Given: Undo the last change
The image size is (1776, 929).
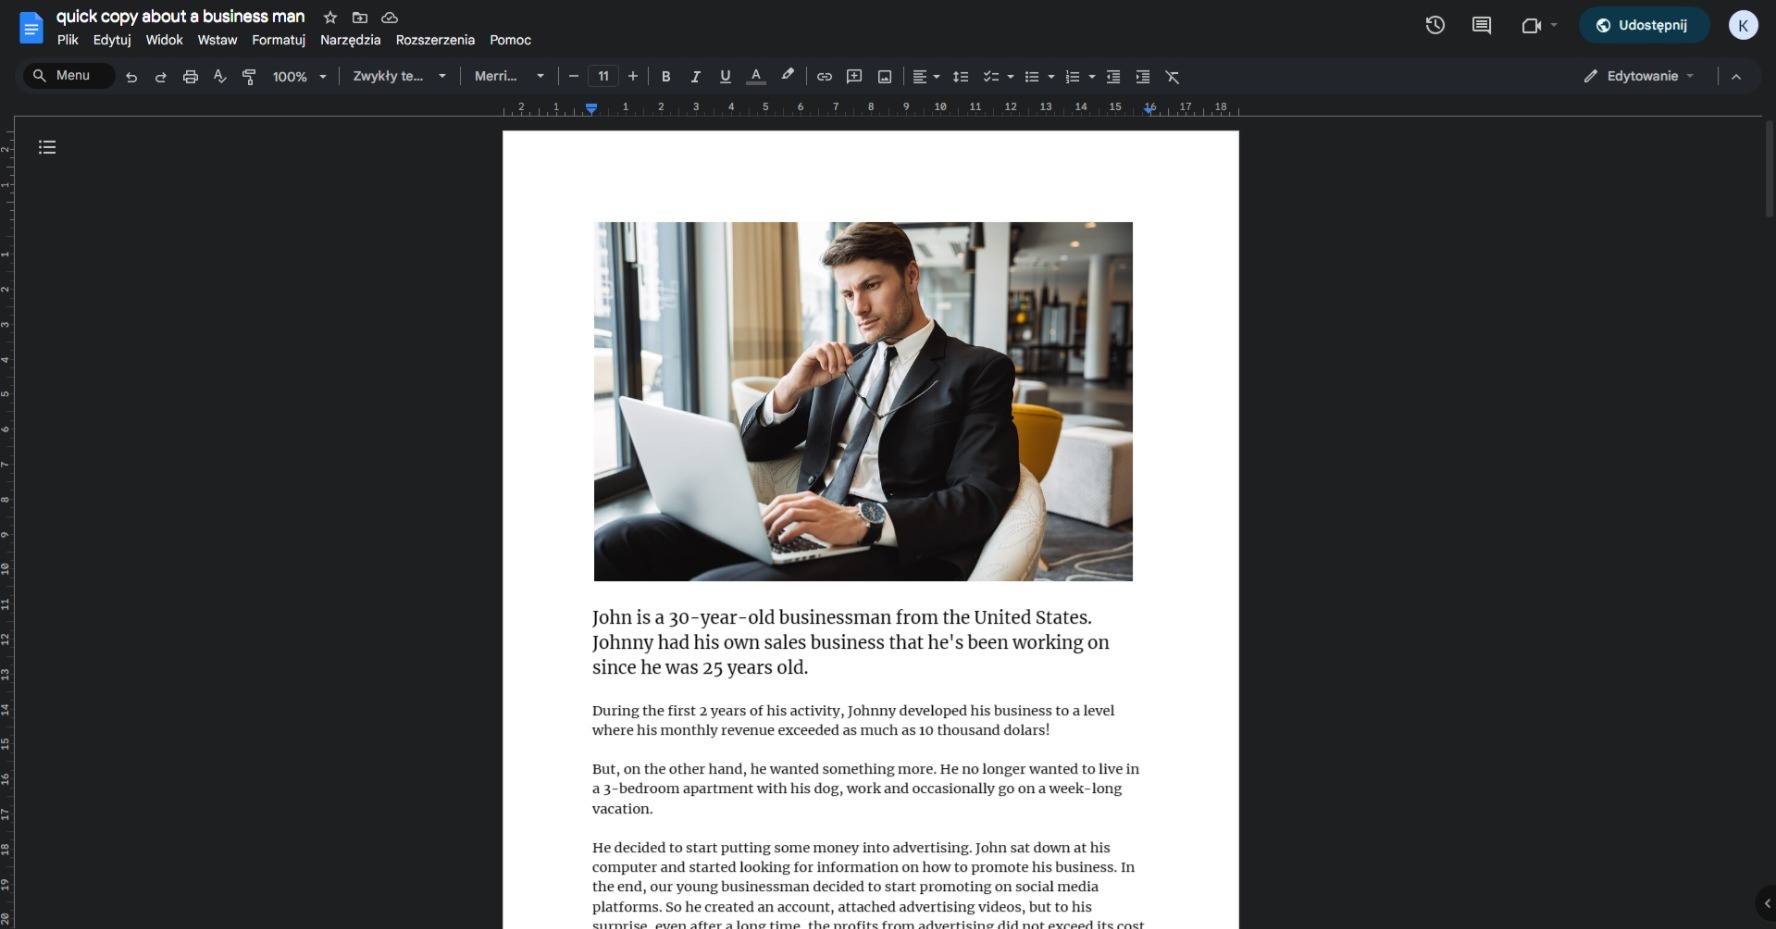Looking at the screenshot, I should [131, 76].
